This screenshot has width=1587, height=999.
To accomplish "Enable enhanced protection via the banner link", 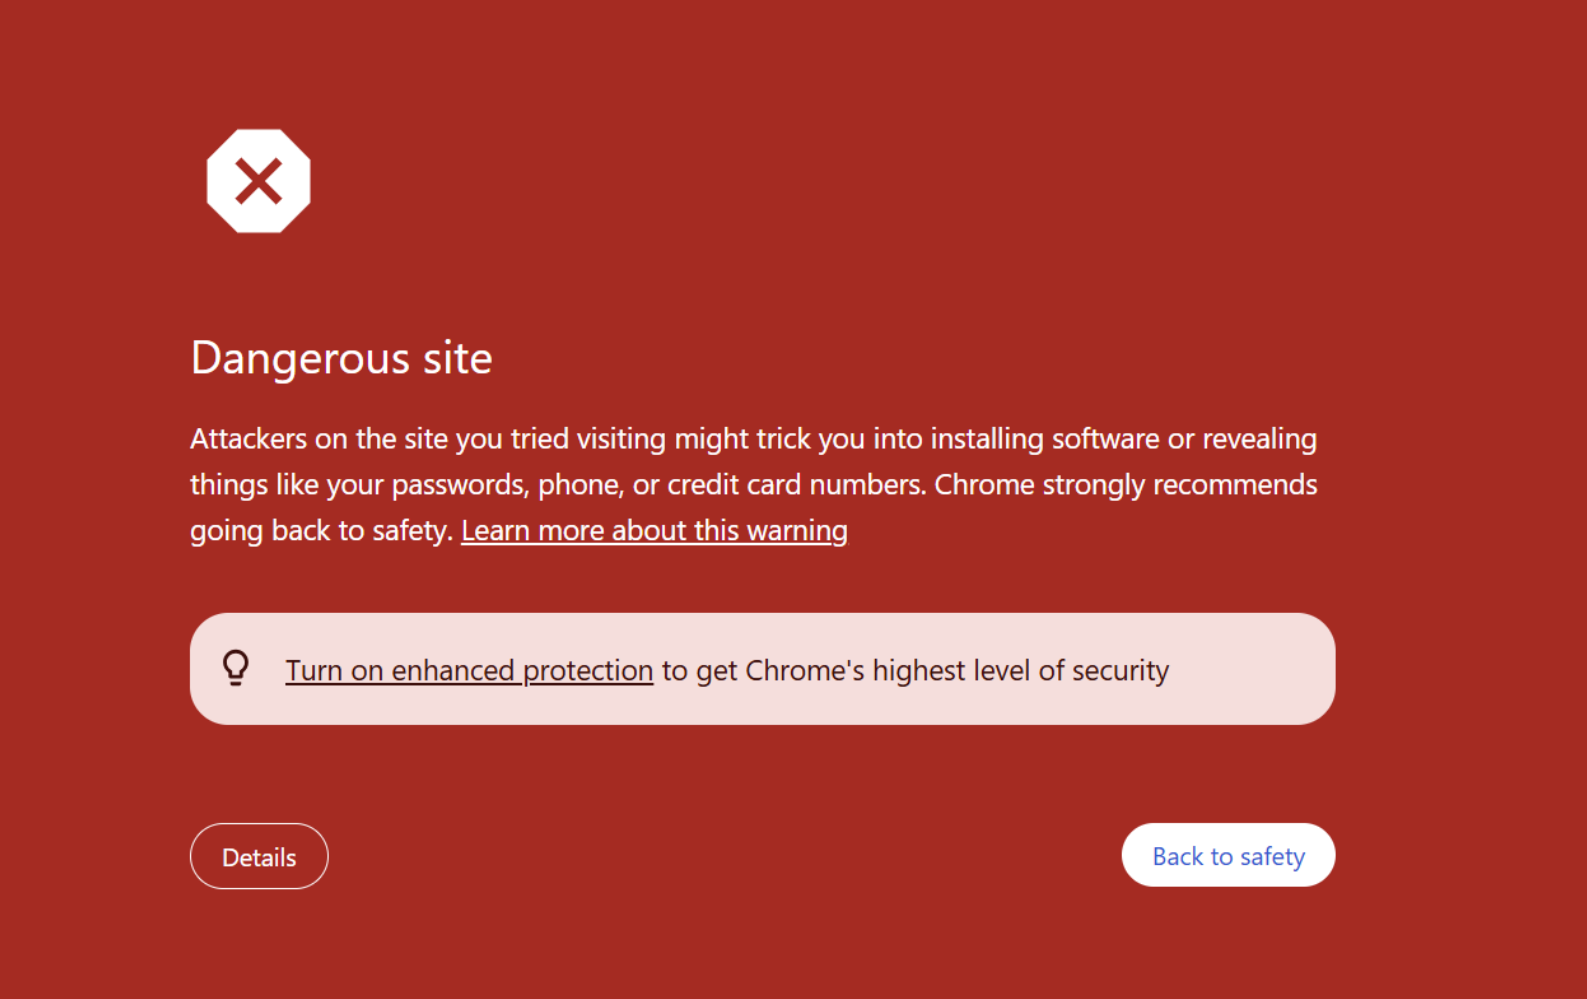I will click(x=468, y=670).
